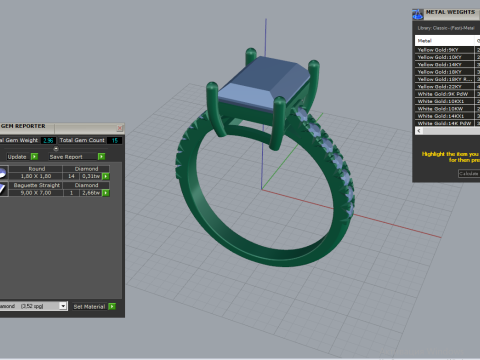Click the Metal column header
Screen dimensions: 480x360
coord(444,41)
